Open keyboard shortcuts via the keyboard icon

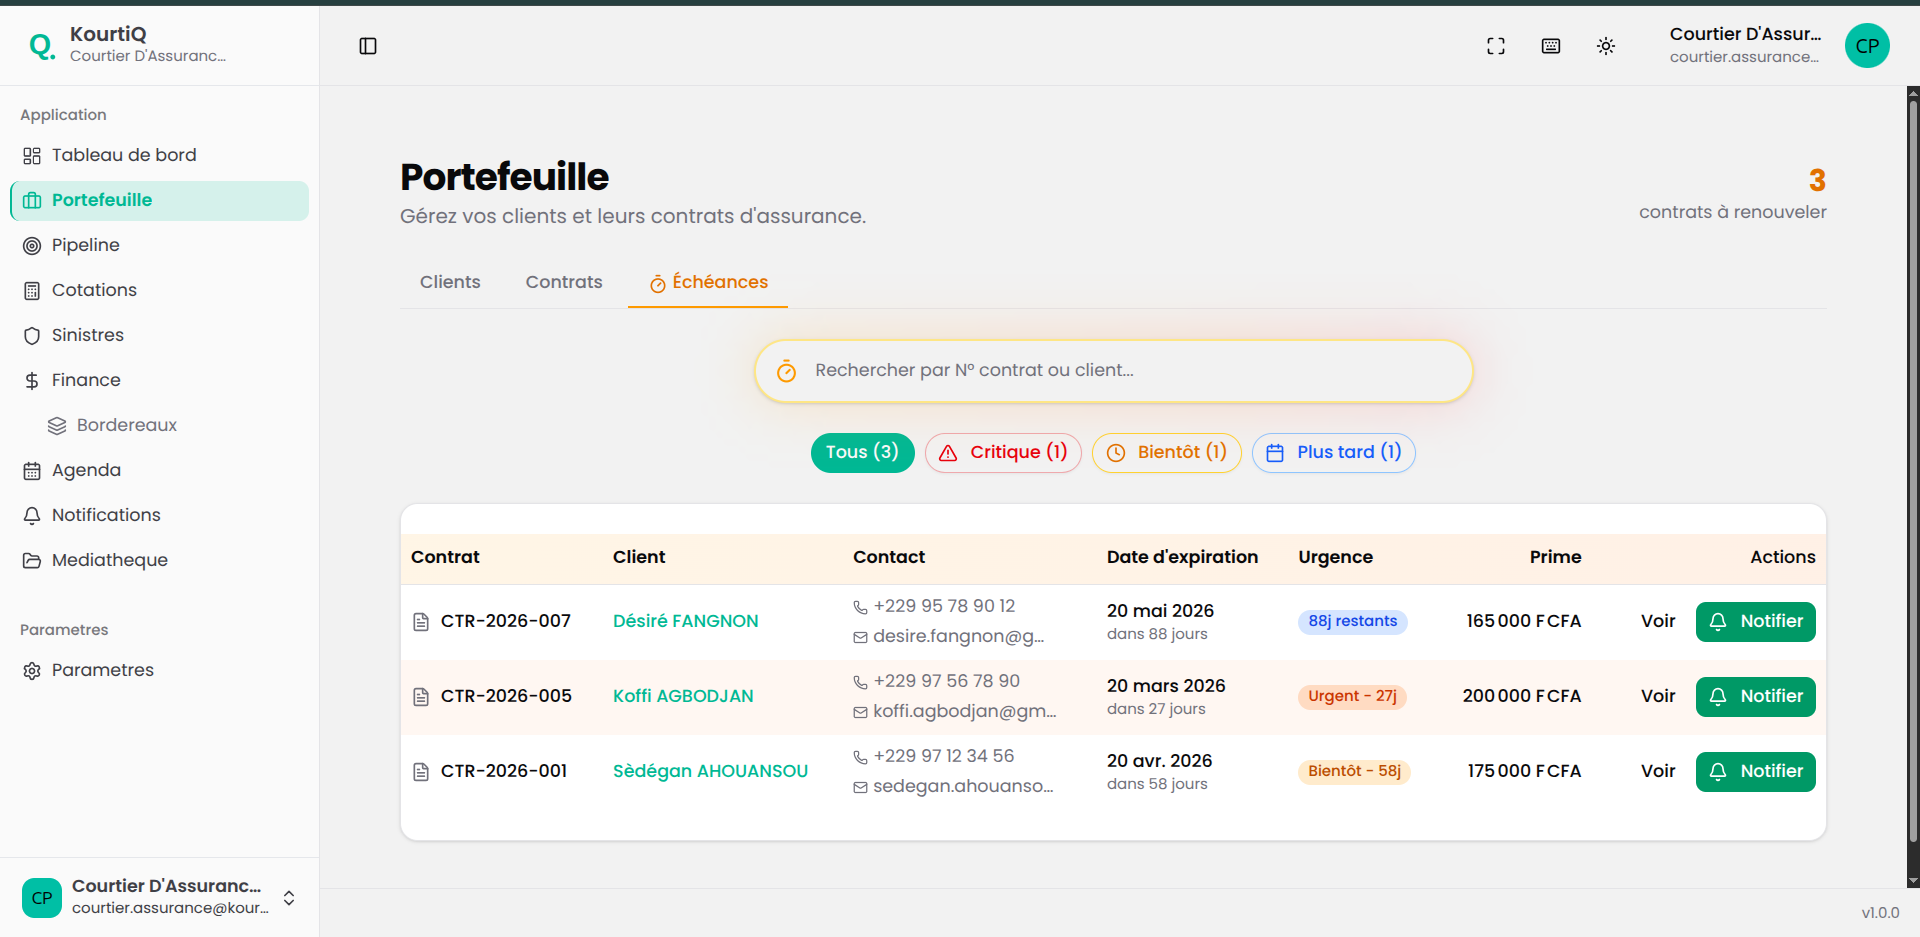pos(1550,45)
